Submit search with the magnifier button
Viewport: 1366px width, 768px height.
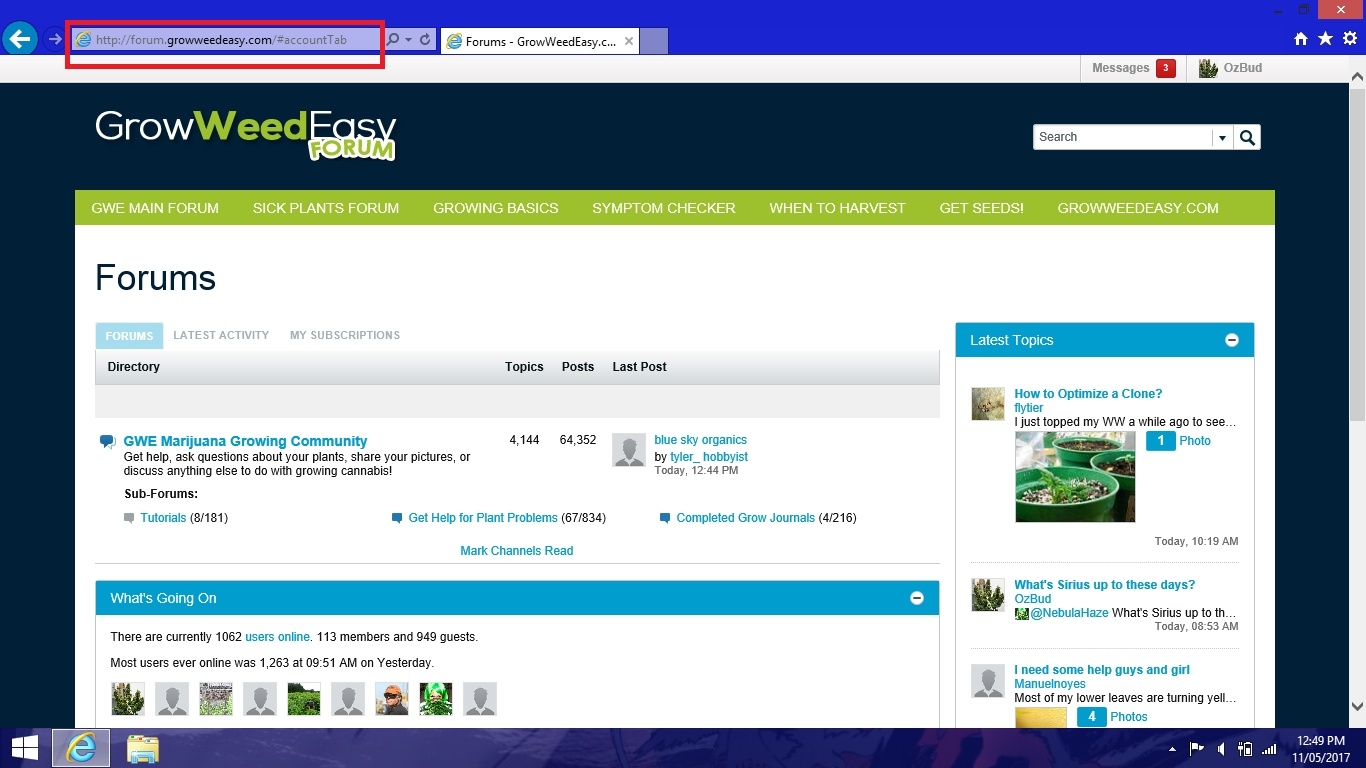point(1247,137)
